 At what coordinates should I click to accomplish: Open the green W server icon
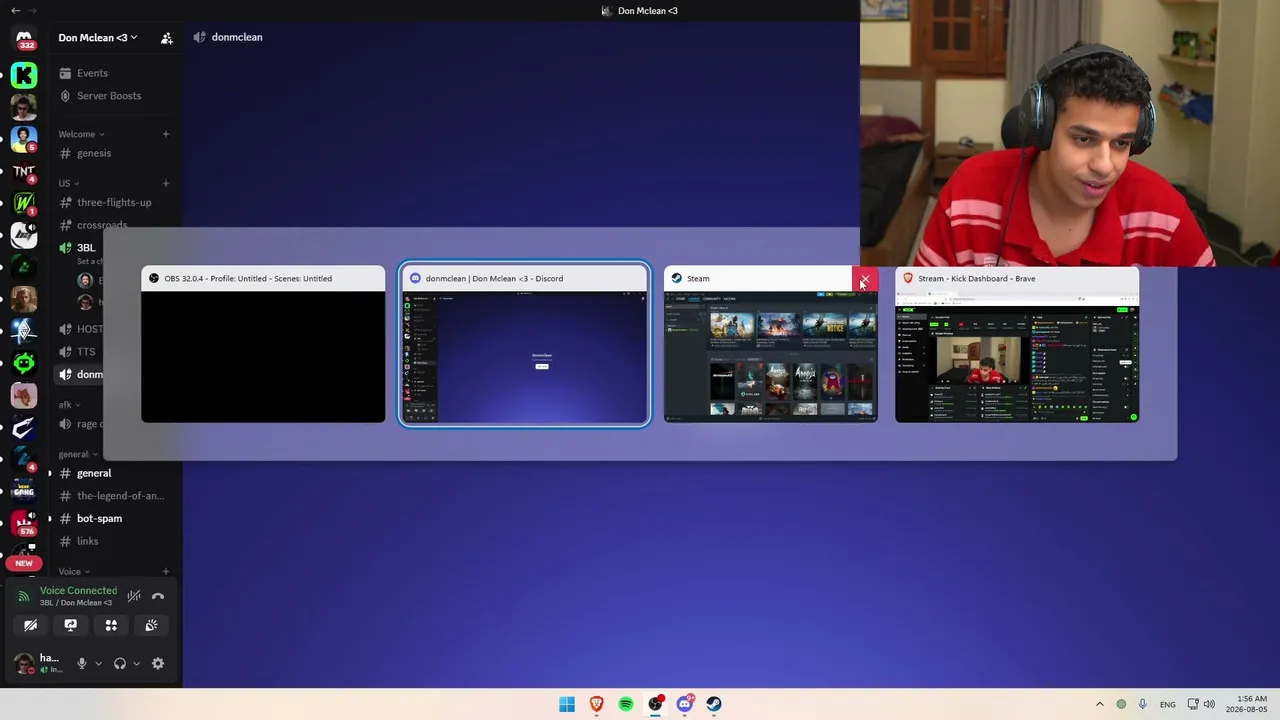[x=24, y=203]
